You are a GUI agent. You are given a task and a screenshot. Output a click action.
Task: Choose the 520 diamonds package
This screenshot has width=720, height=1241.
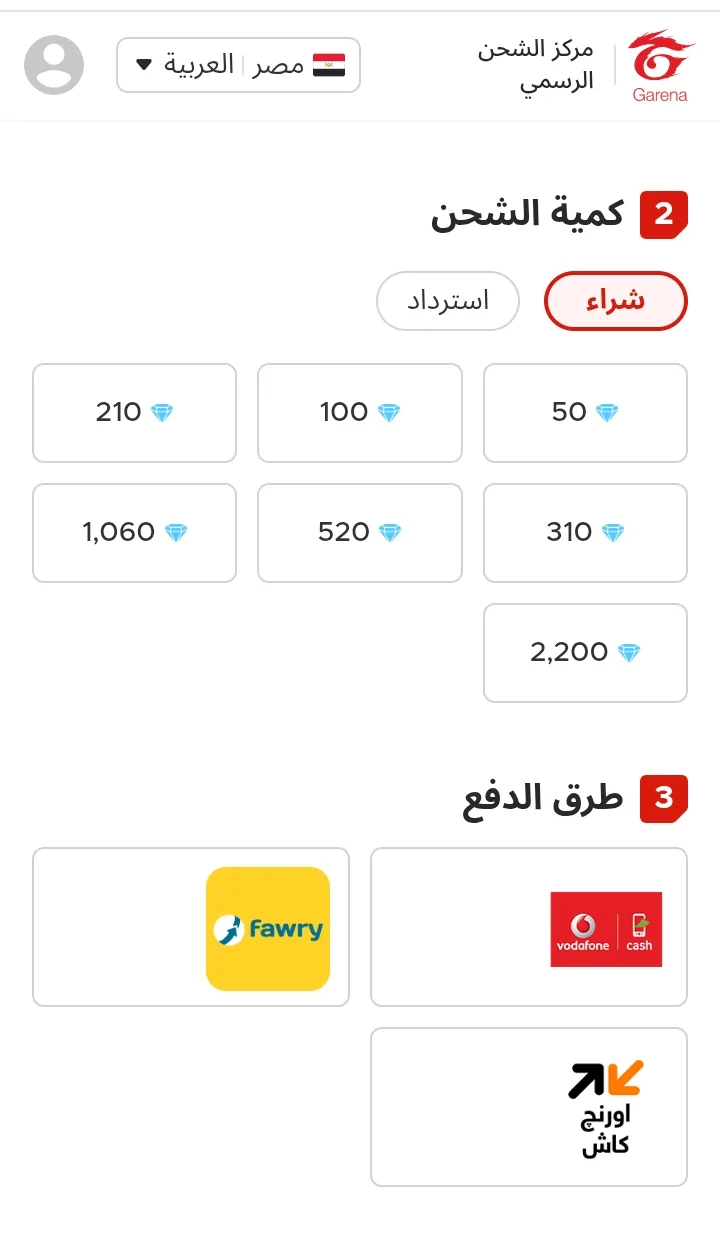[360, 533]
